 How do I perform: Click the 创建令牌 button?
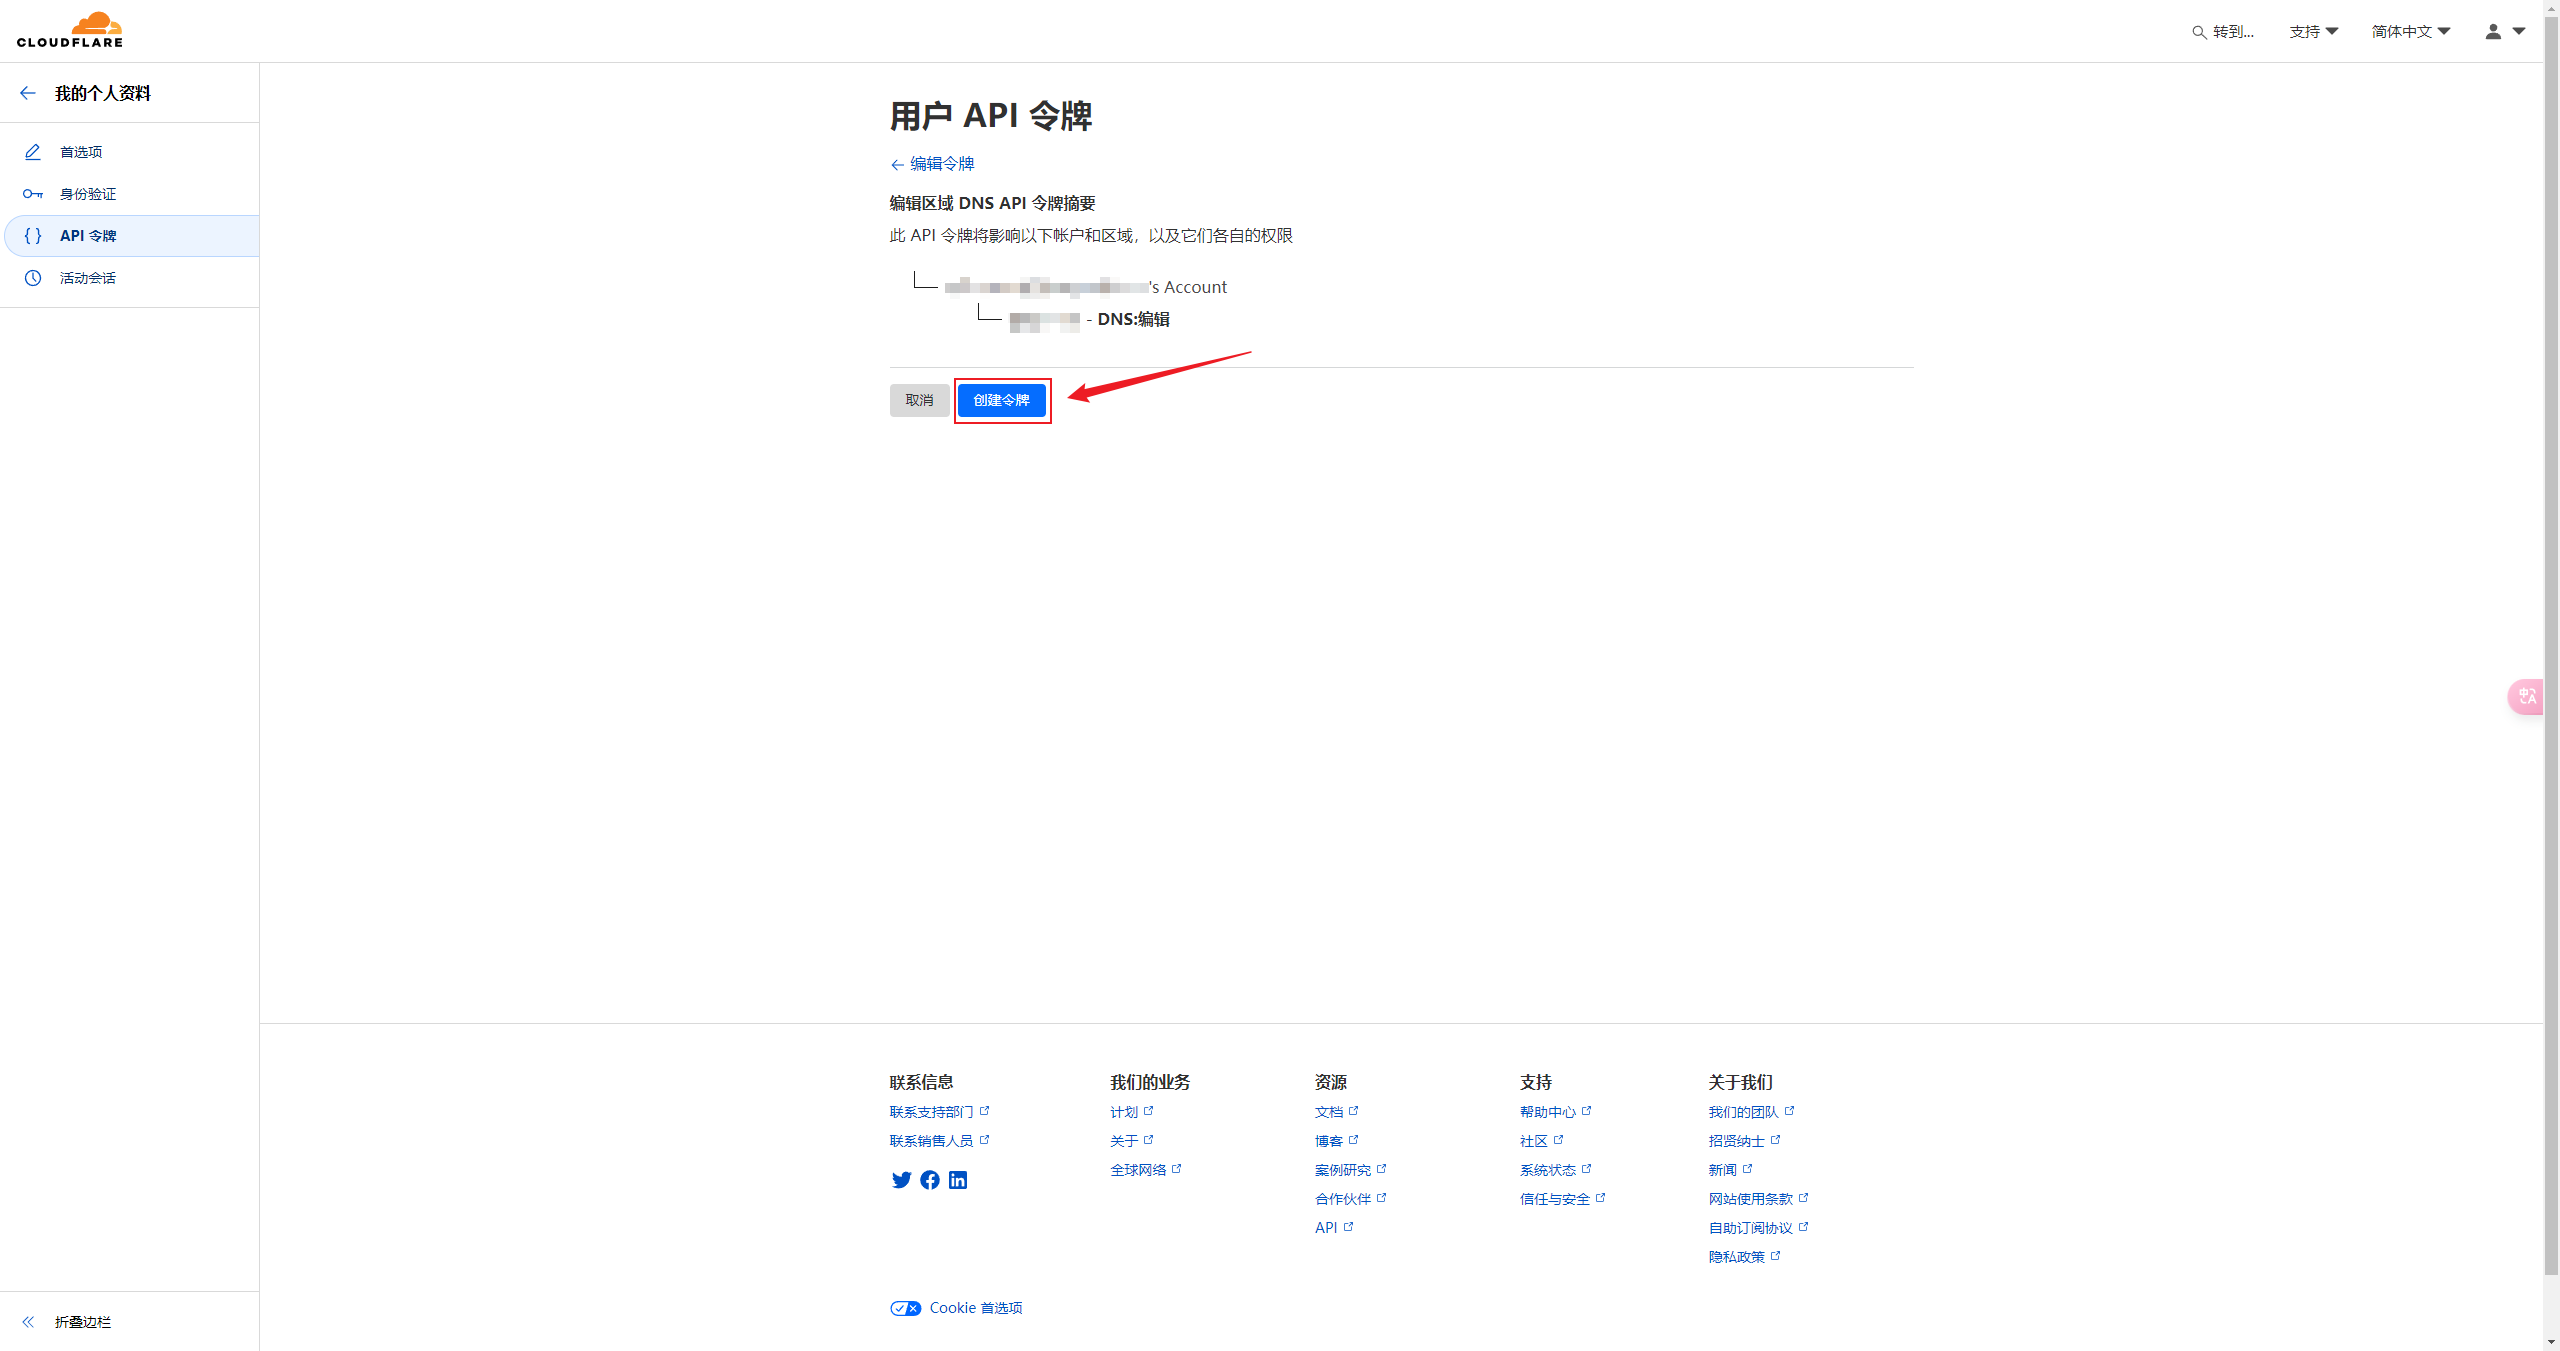[1002, 400]
